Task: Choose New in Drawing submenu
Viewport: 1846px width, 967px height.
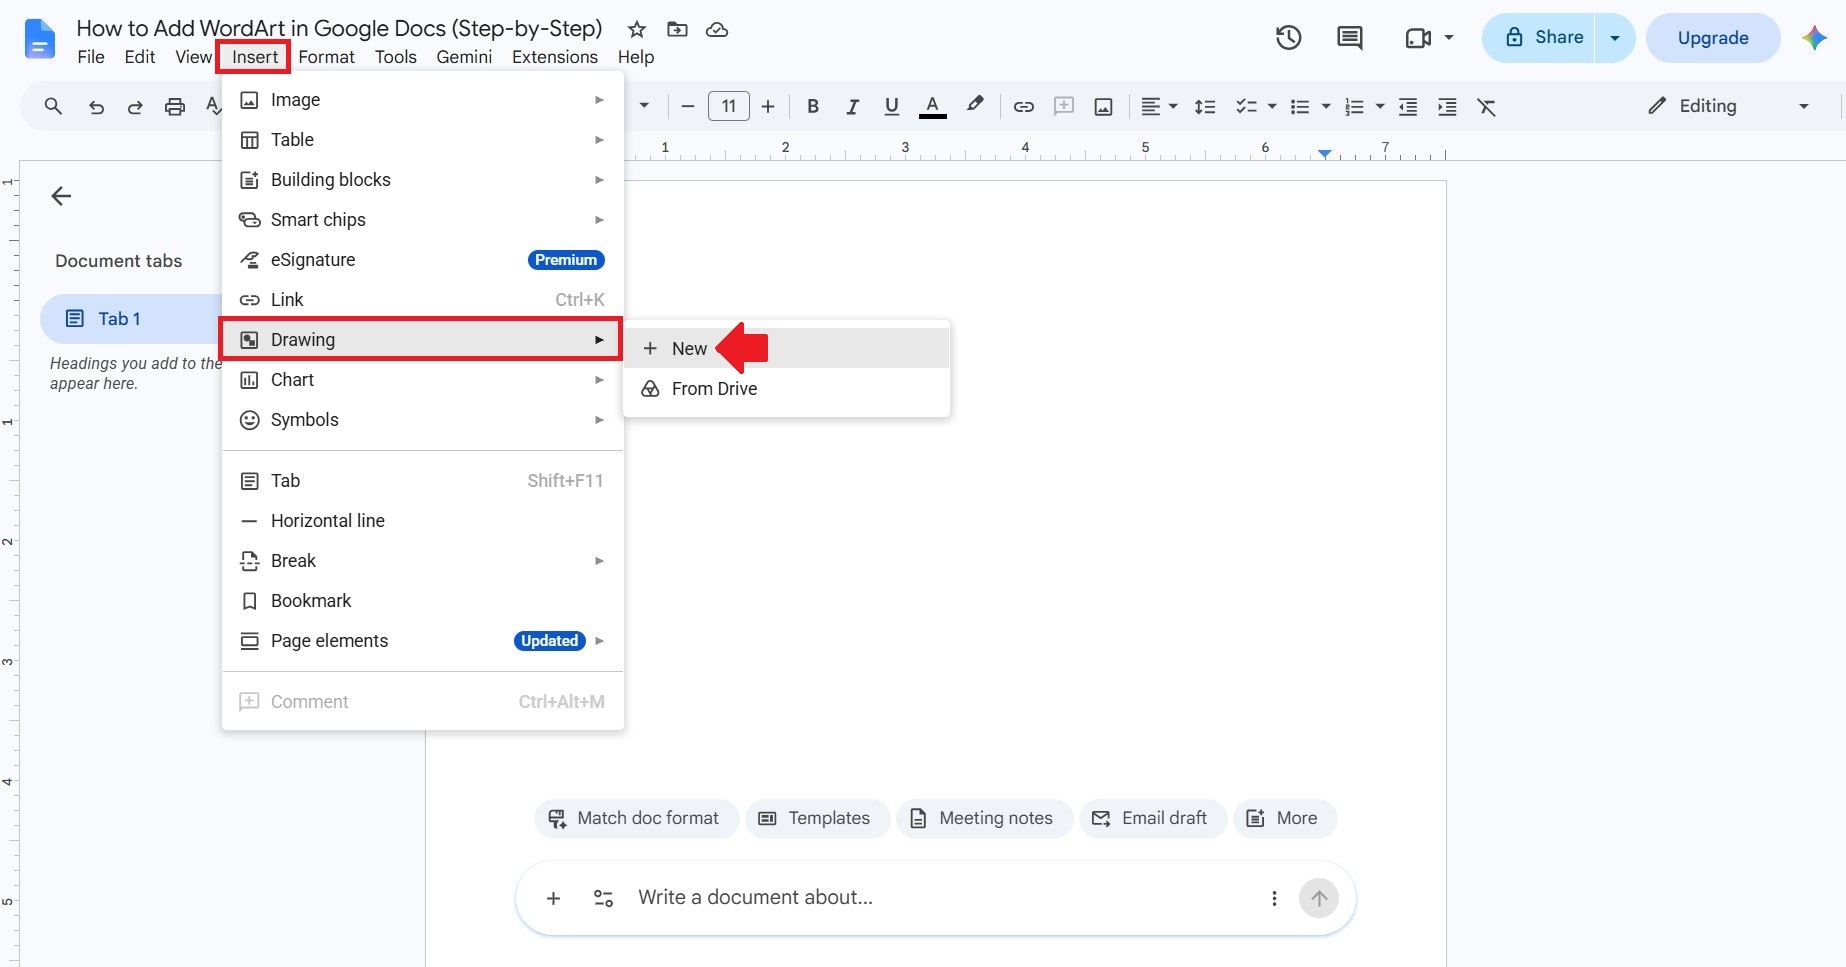Action: pos(786,348)
